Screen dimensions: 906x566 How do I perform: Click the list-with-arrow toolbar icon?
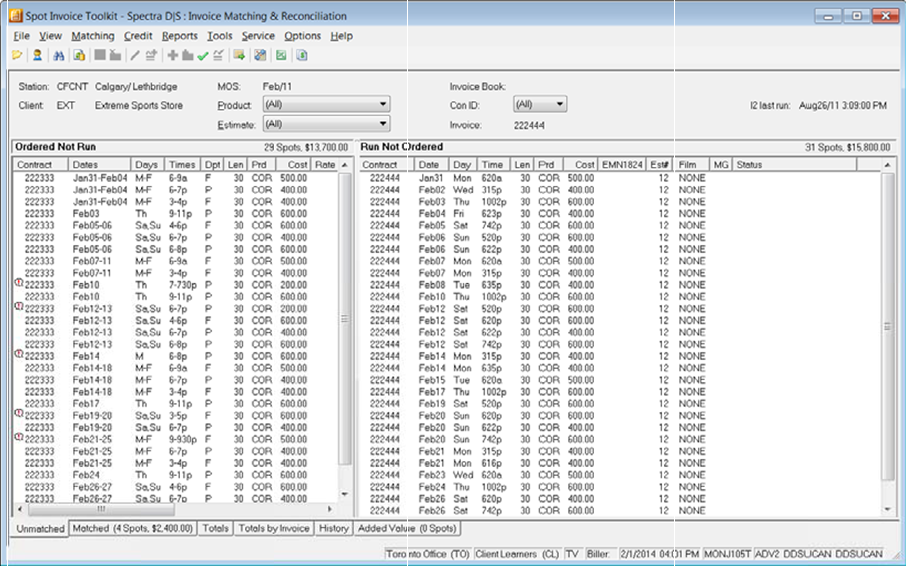151,55
